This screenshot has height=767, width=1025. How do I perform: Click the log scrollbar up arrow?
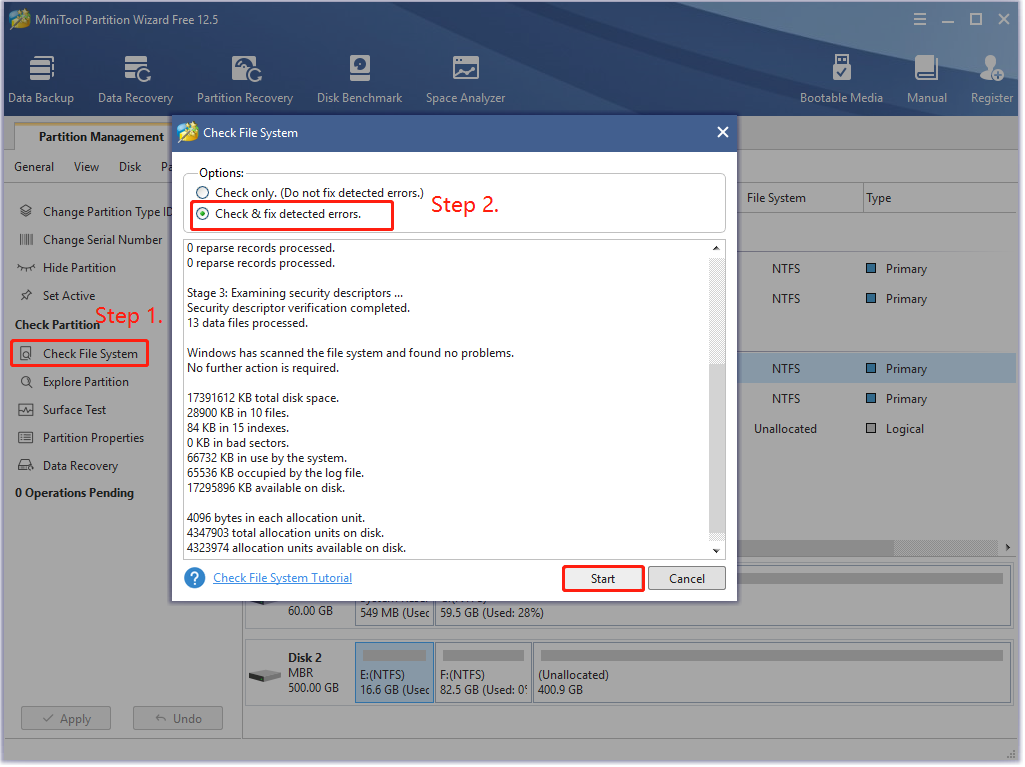click(x=716, y=248)
